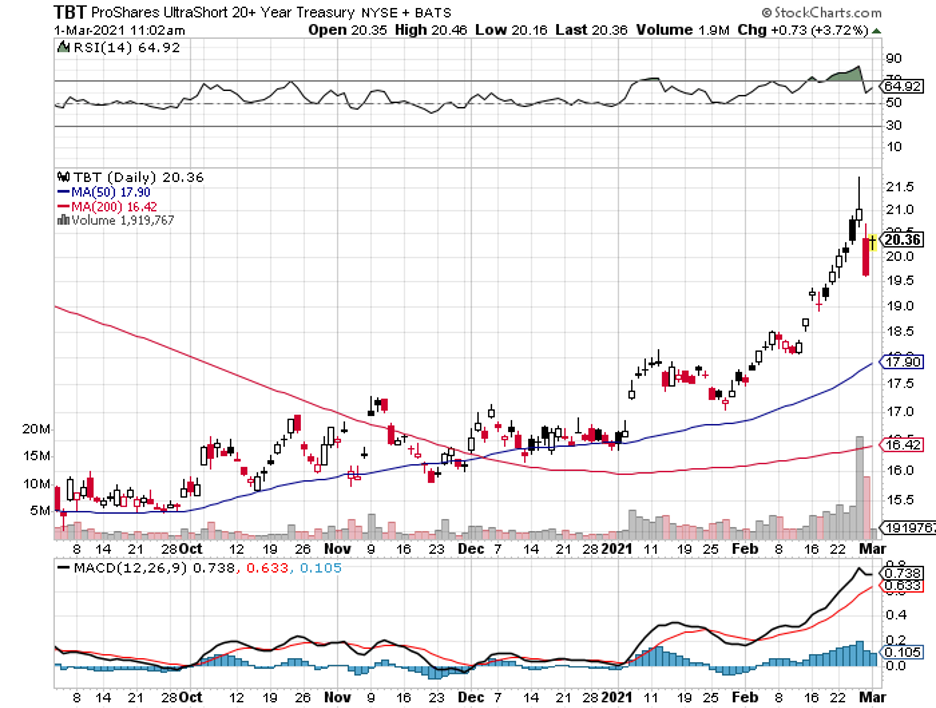This screenshot has height=708, width=936.
Task: Click the black MACD legend line swatch
Action: 63,568
